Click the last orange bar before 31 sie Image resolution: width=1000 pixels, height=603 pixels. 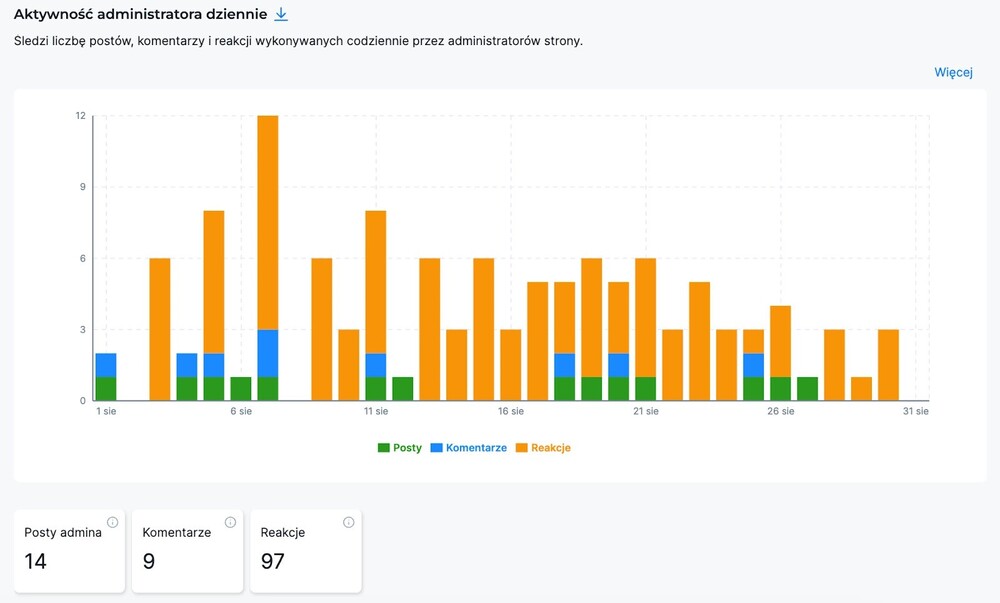pyautogui.click(x=888, y=365)
